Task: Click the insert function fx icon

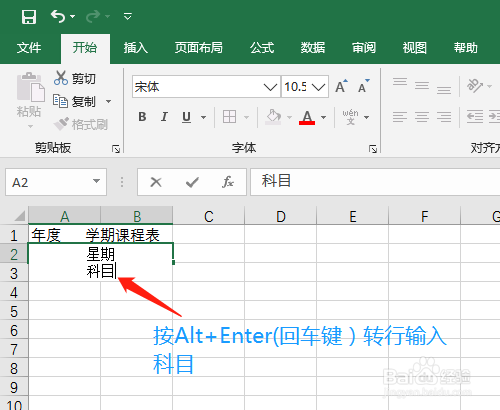Action: [228, 182]
